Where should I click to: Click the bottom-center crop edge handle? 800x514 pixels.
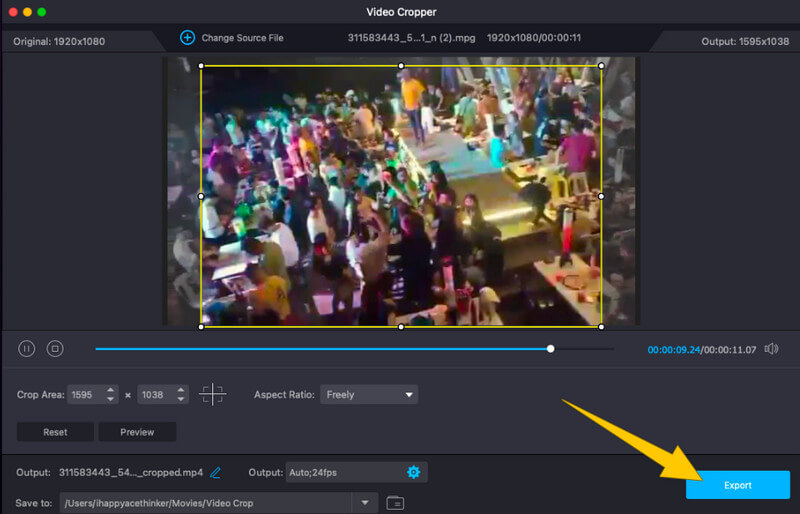click(x=401, y=327)
